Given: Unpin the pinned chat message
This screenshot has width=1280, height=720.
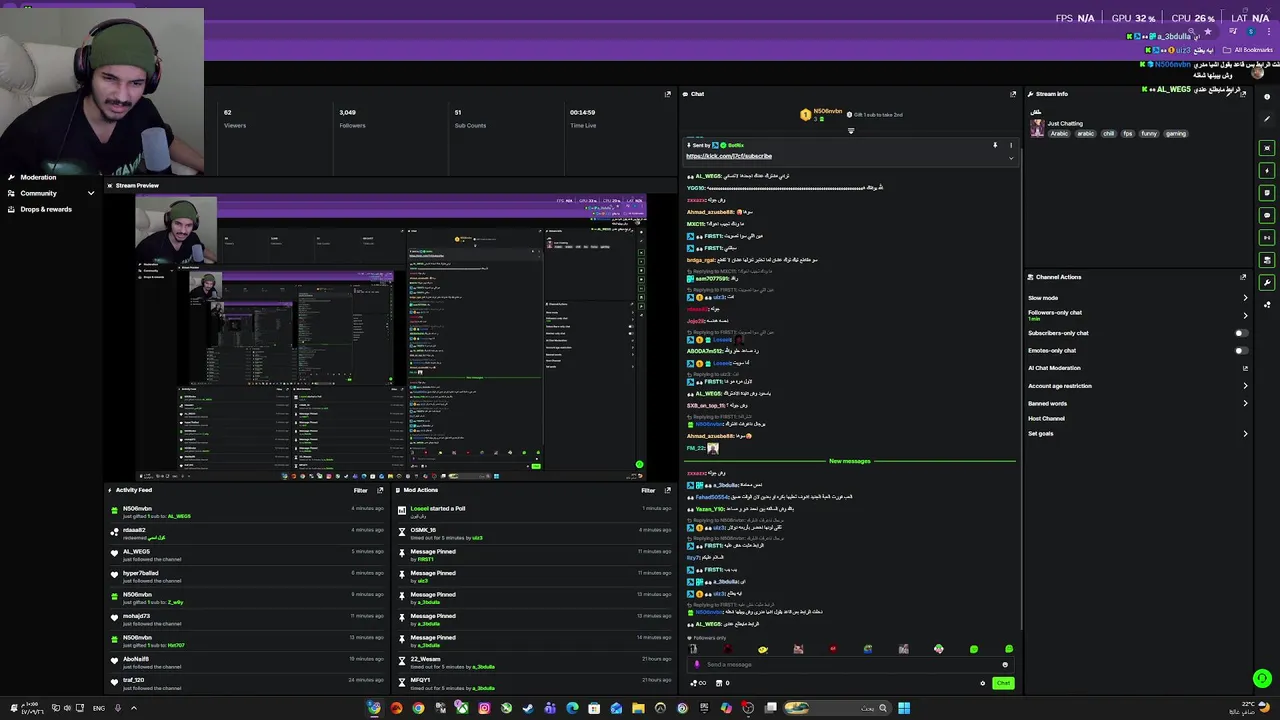Looking at the screenshot, I should [x=995, y=145].
